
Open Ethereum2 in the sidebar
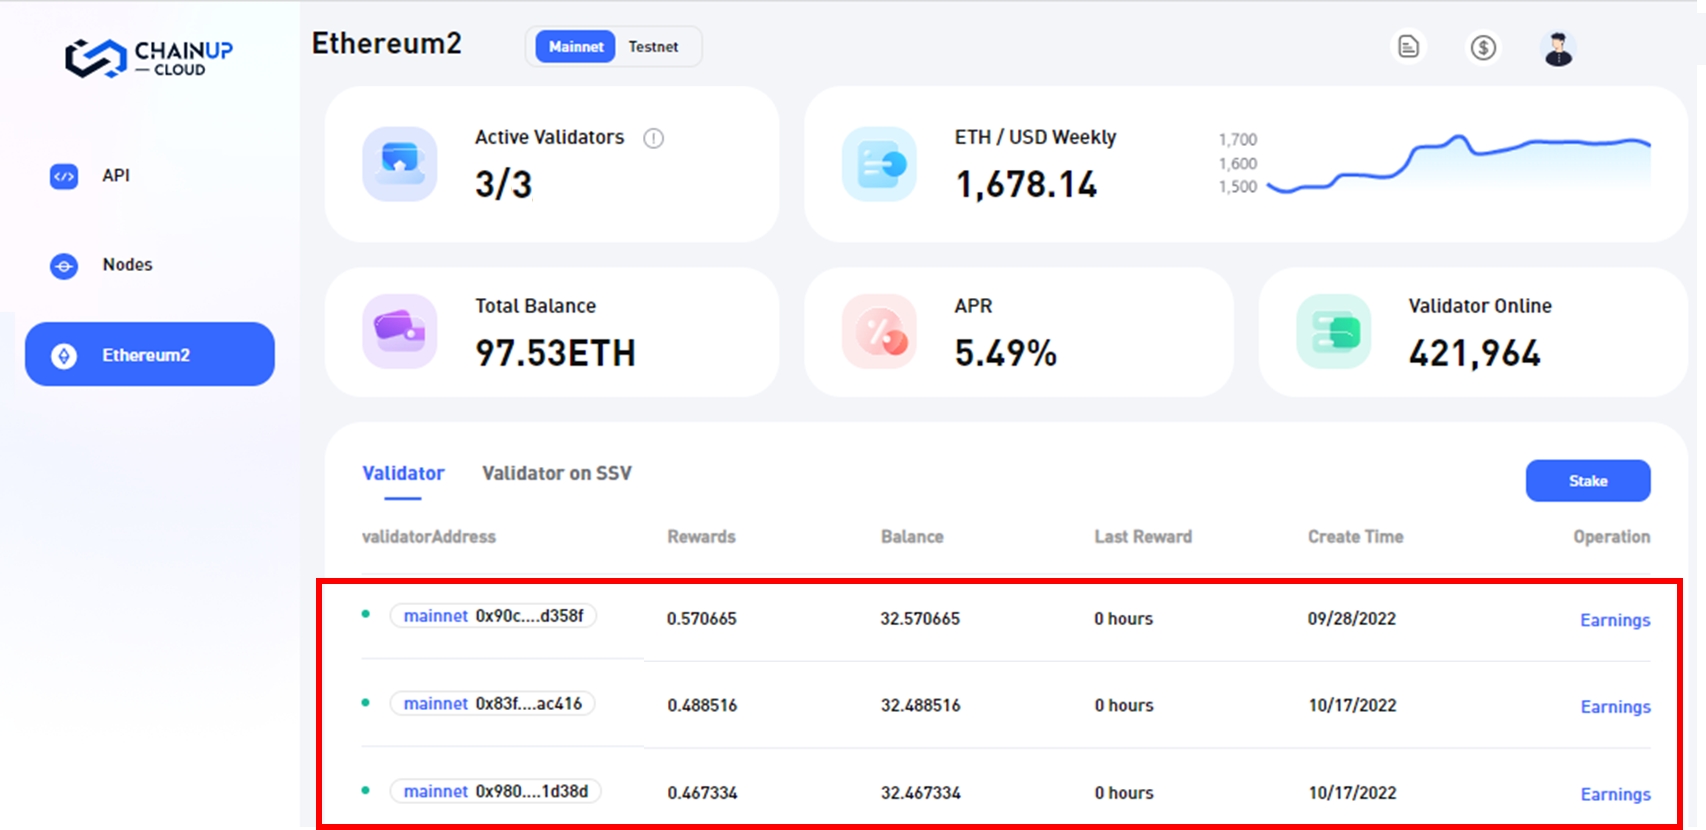pyautogui.click(x=150, y=355)
